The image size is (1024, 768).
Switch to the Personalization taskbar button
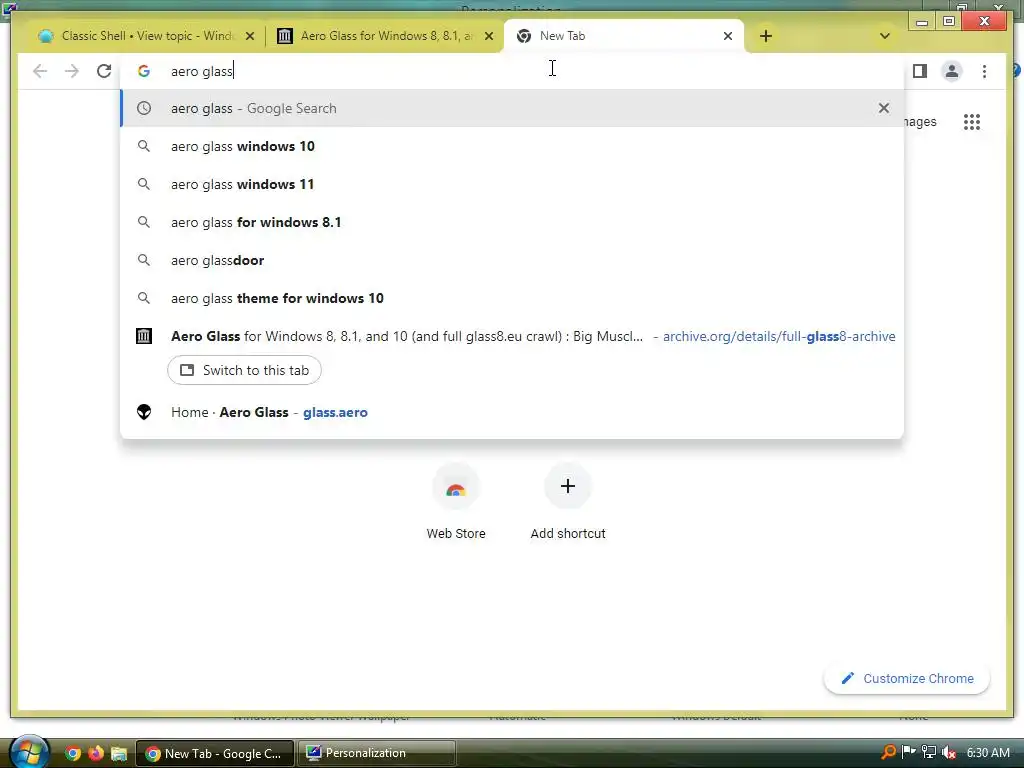click(x=377, y=753)
